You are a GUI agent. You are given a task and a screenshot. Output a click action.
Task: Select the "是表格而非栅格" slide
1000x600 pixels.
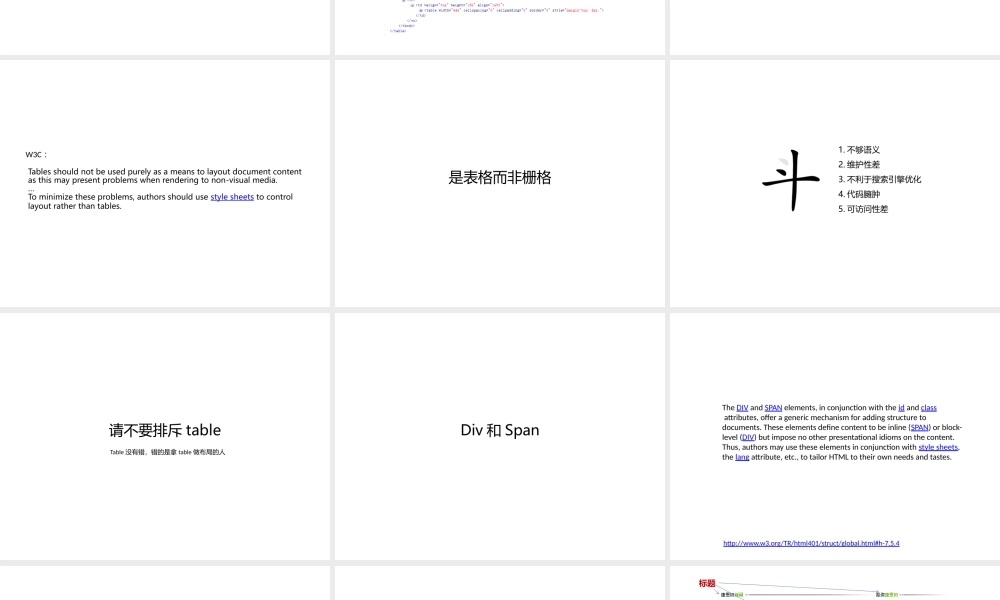pos(500,182)
